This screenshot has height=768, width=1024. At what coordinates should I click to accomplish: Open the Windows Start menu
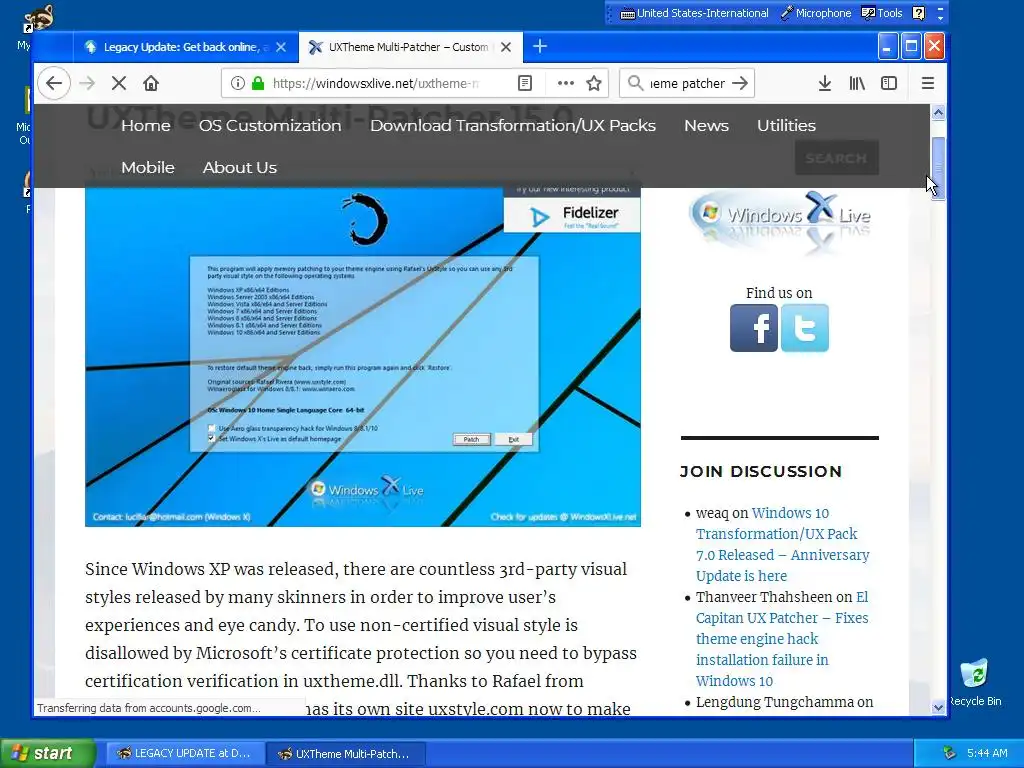[48, 753]
